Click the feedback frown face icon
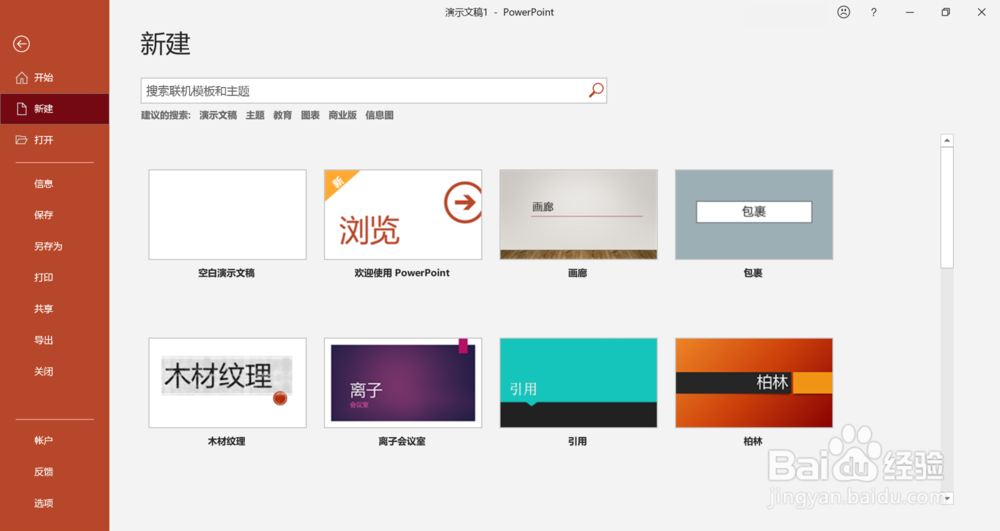Image resolution: width=1000 pixels, height=531 pixels. tap(843, 12)
